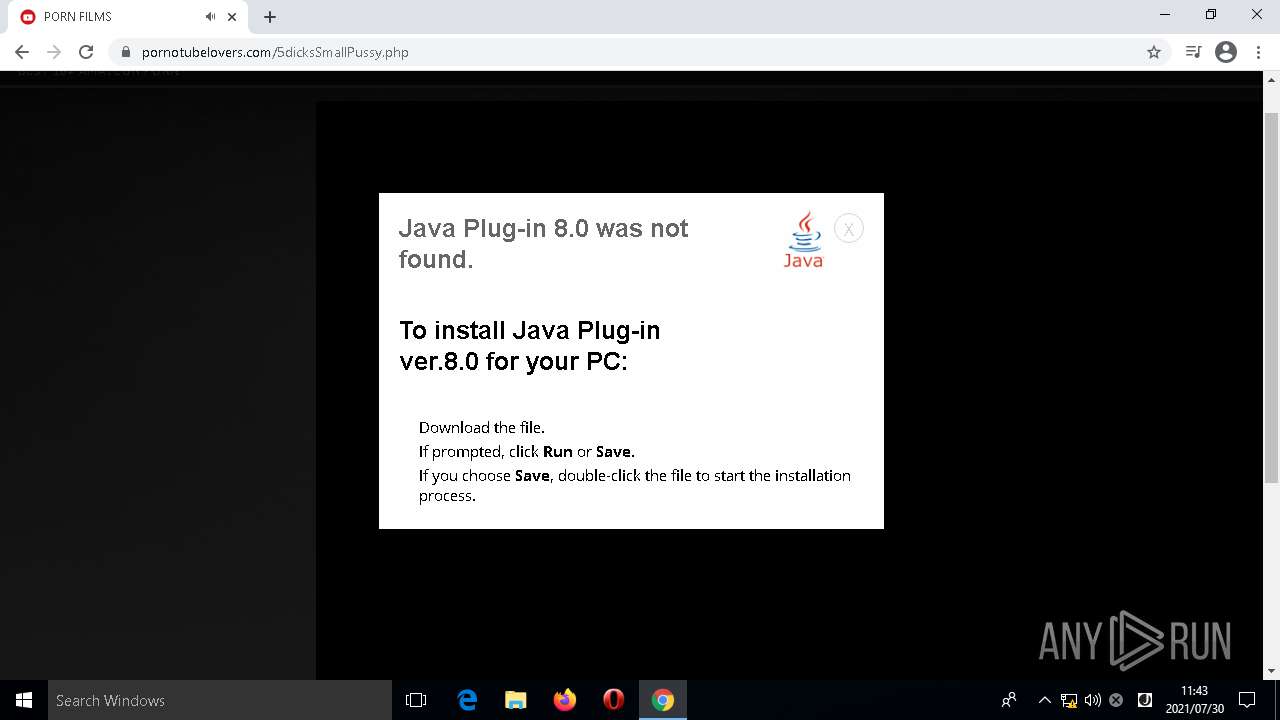Close the PORN FILMS browser tab
The width and height of the screenshot is (1280, 720).
(232, 17)
